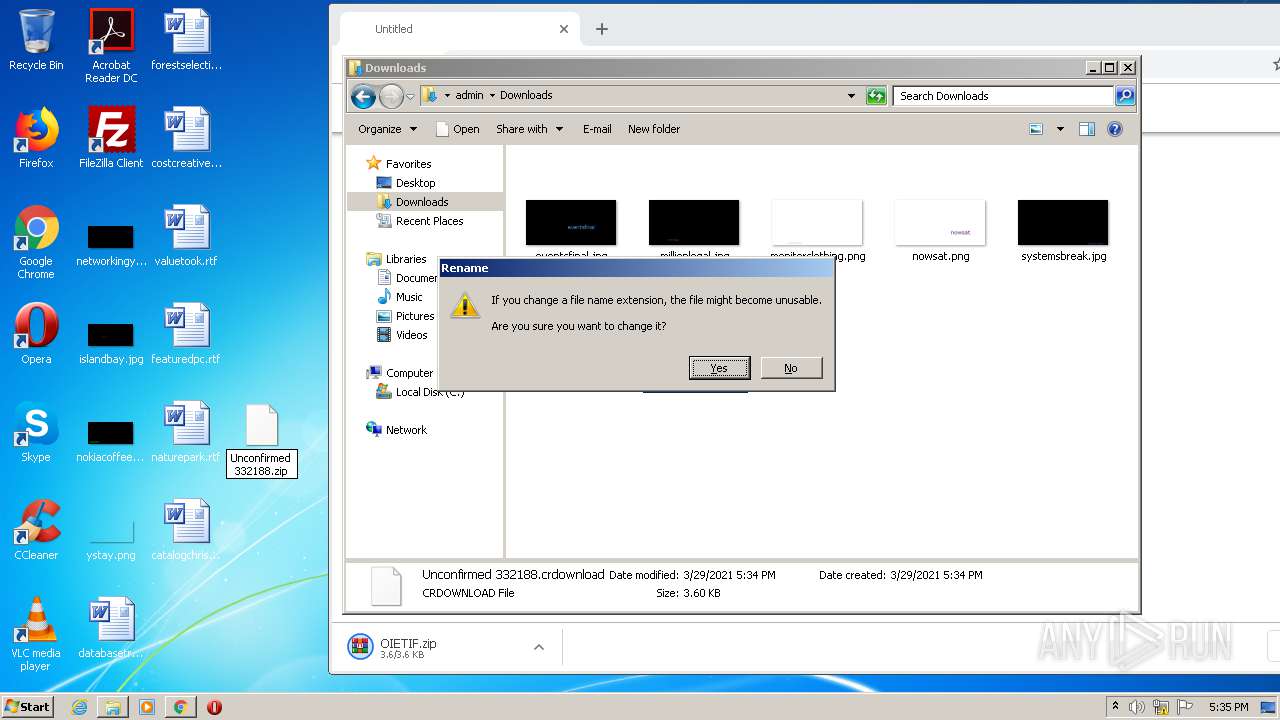Click the Start button
Viewport: 1280px width, 720px height.
(x=28, y=706)
